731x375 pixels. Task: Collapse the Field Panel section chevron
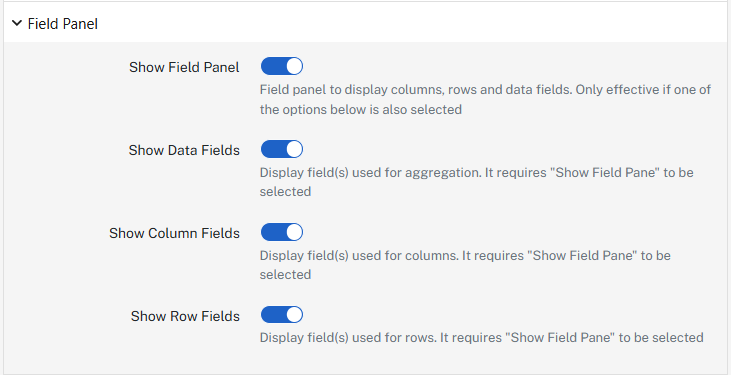(17, 23)
